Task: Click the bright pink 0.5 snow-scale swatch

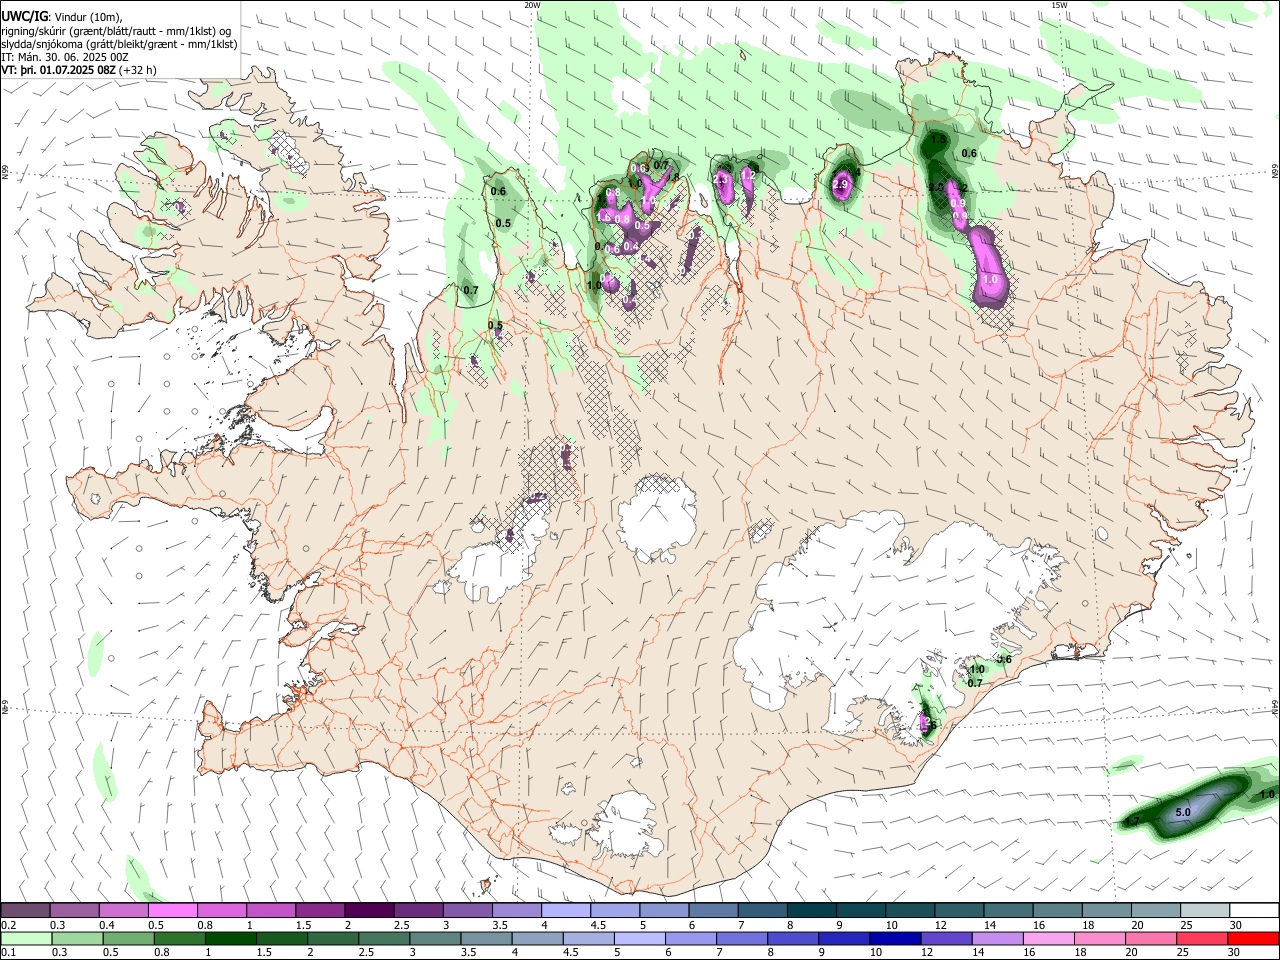Action: coord(172,910)
